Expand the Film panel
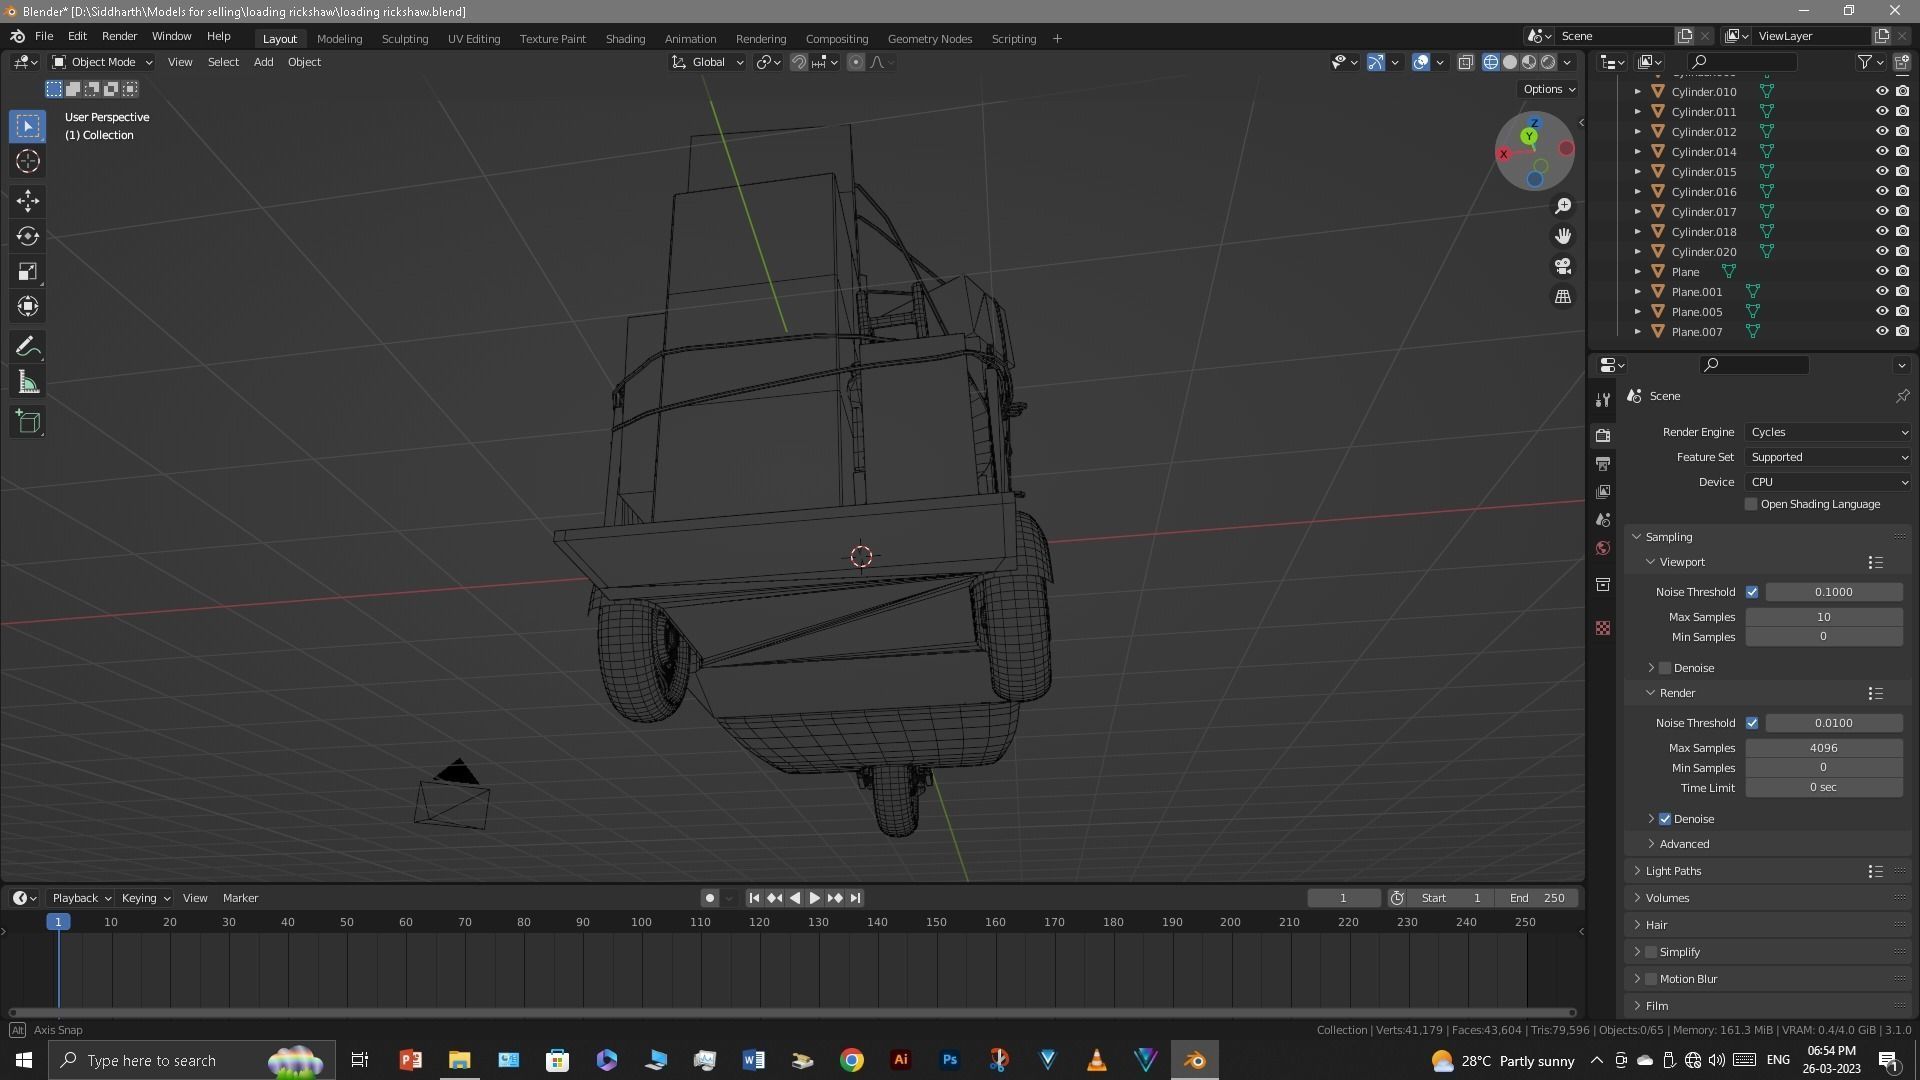Viewport: 1920px width, 1080px height. click(x=1657, y=1006)
